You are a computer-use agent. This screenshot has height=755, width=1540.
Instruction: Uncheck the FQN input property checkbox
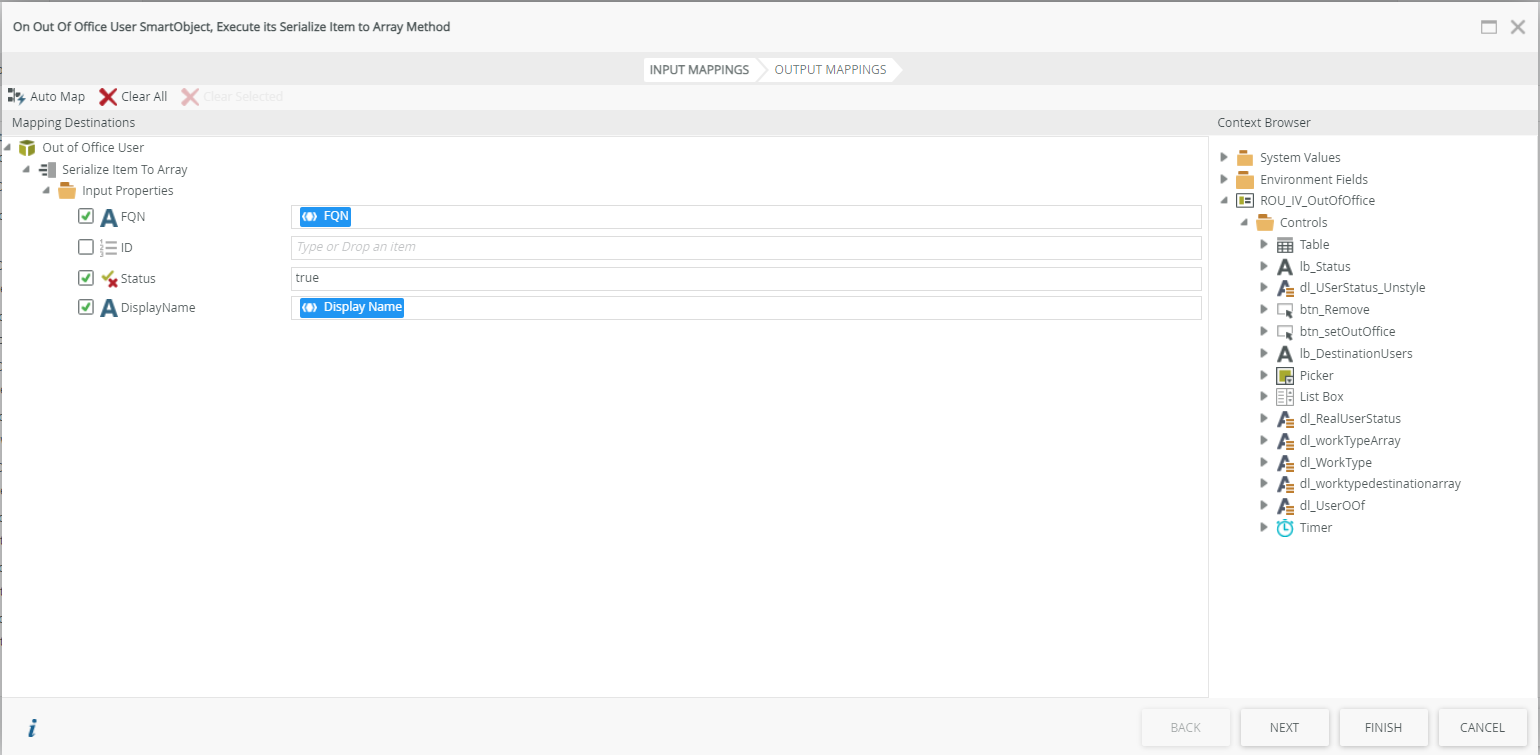pyautogui.click(x=86, y=216)
